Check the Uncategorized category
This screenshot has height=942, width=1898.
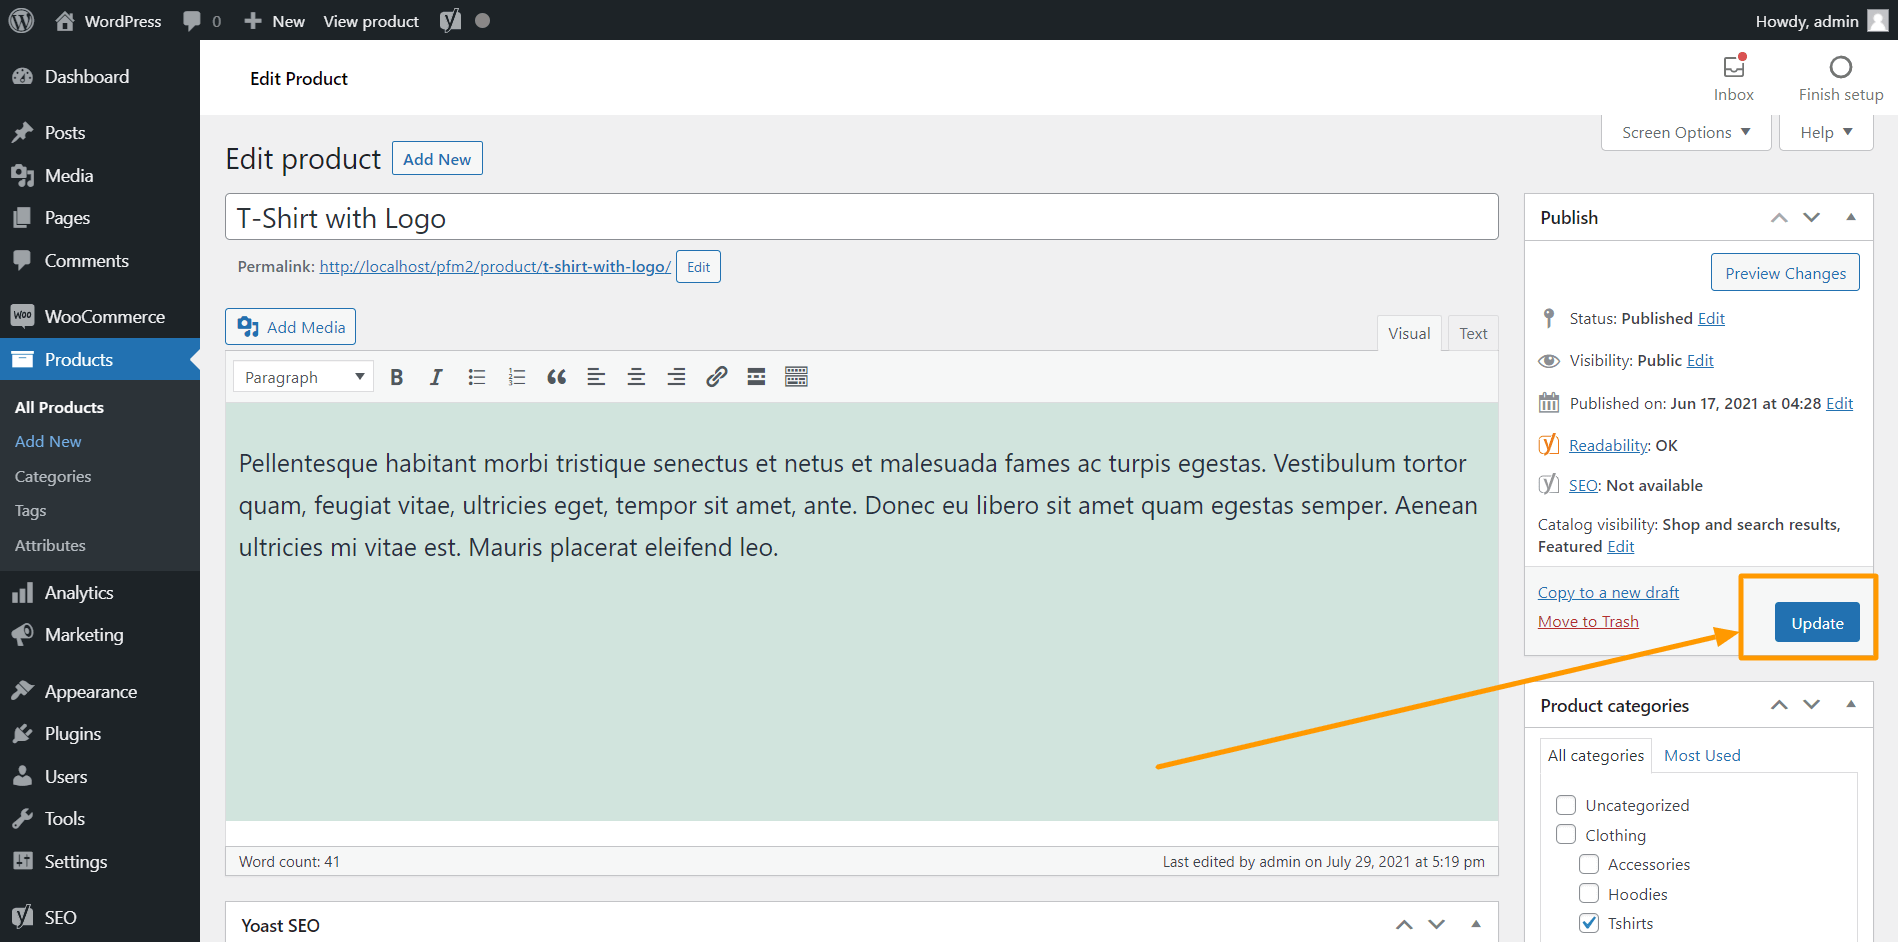(x=1566, y=805)
